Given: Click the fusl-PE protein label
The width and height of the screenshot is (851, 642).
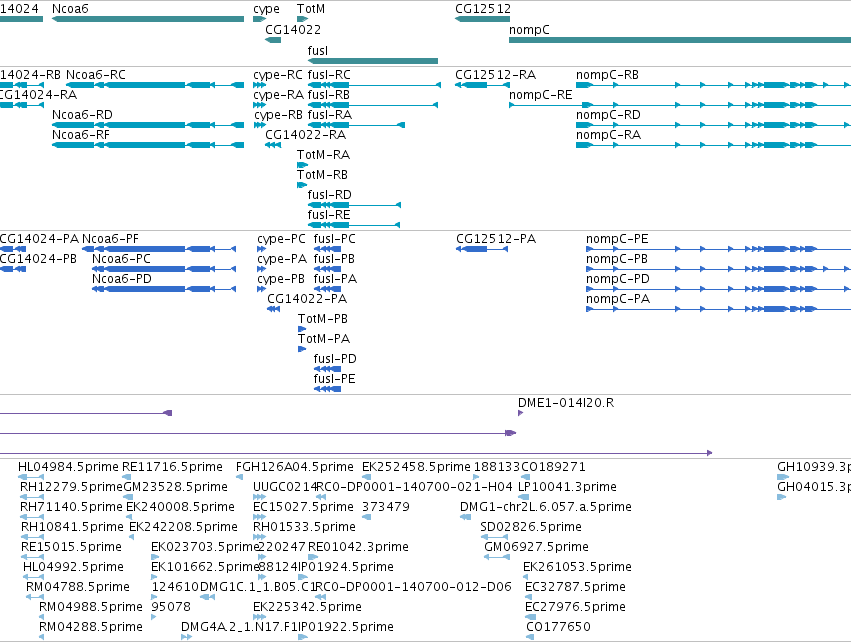Looking at the screenshot, I should click(334, 379).
